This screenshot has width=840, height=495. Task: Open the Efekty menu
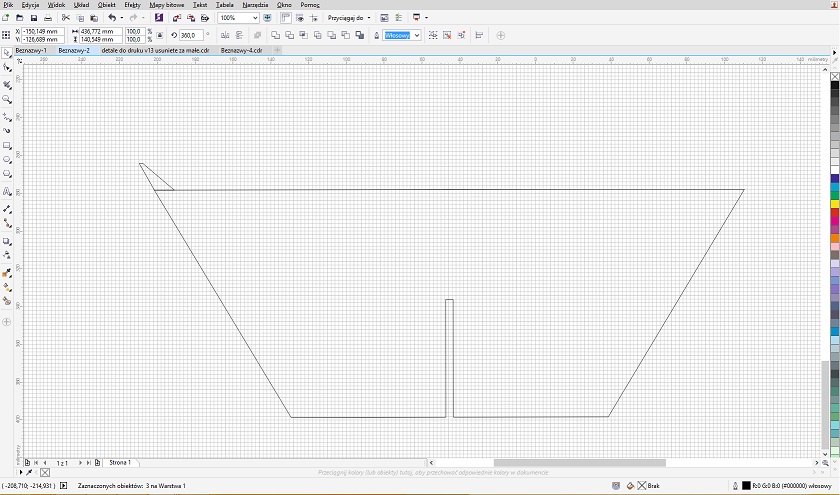(132, 5)
